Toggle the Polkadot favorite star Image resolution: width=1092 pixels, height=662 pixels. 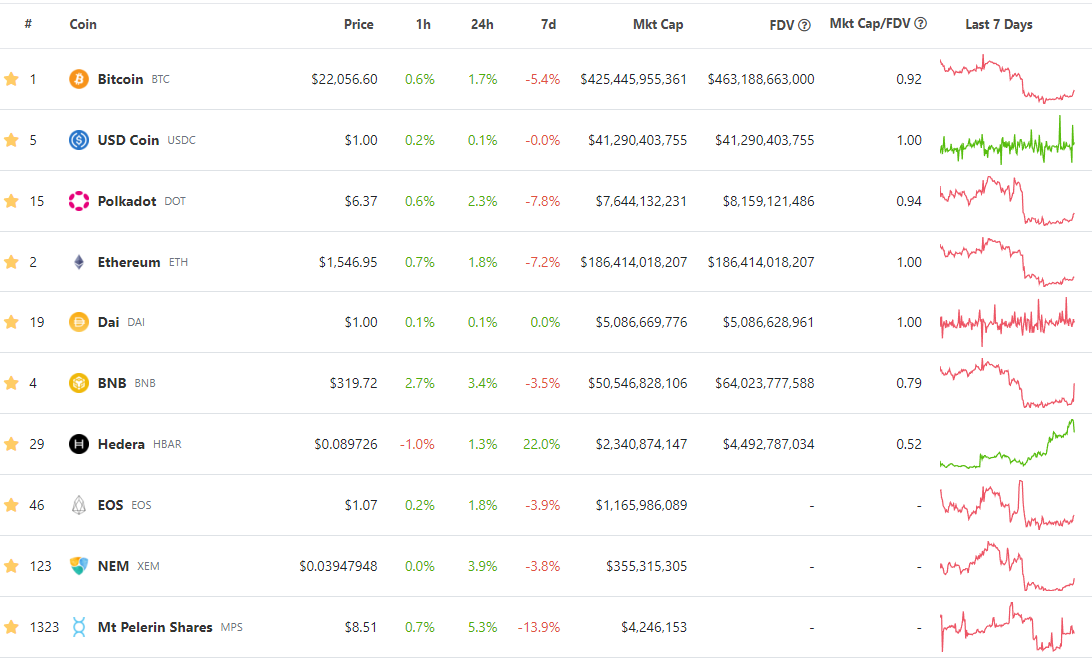(x=11, y=201)
